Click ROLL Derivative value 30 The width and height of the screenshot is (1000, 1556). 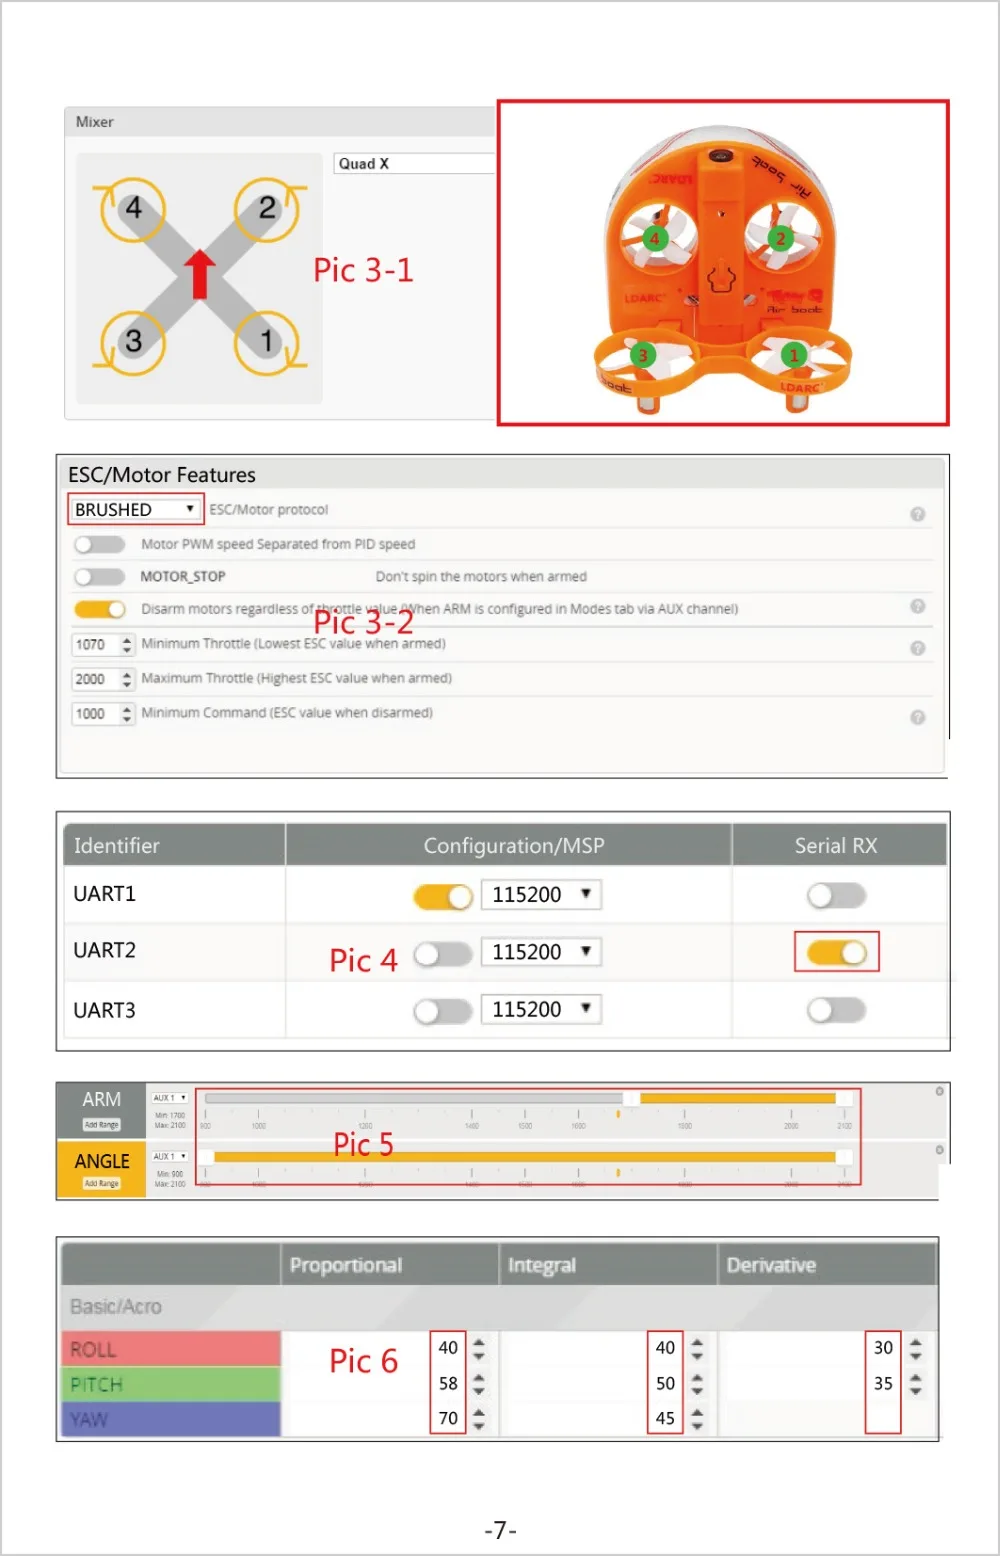(883, 1348)
